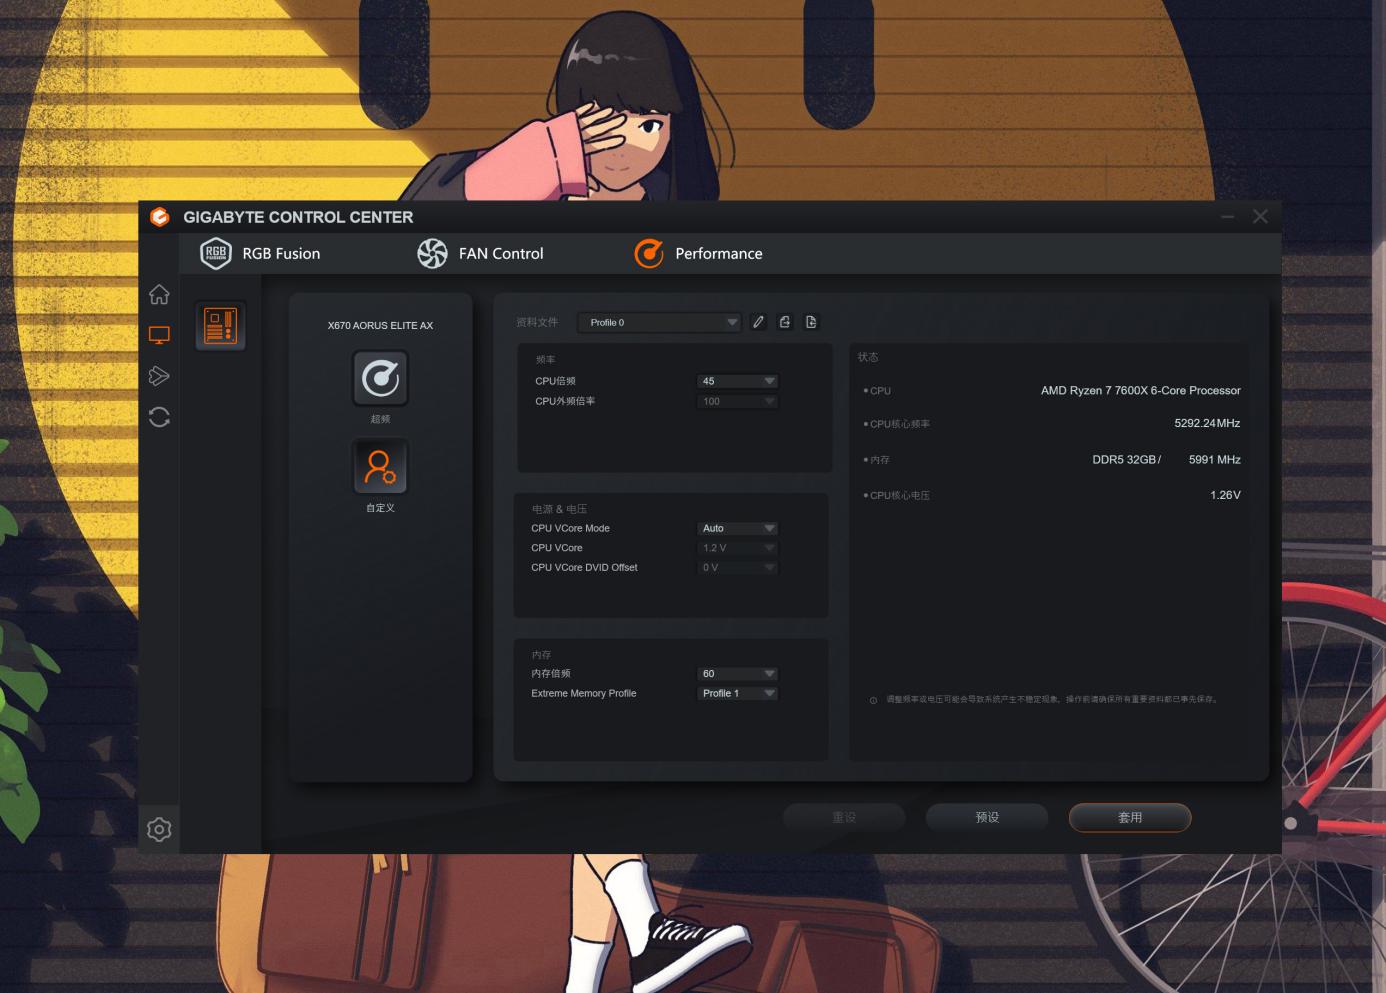Open the Home page from the sidebar

click(159, 294)
